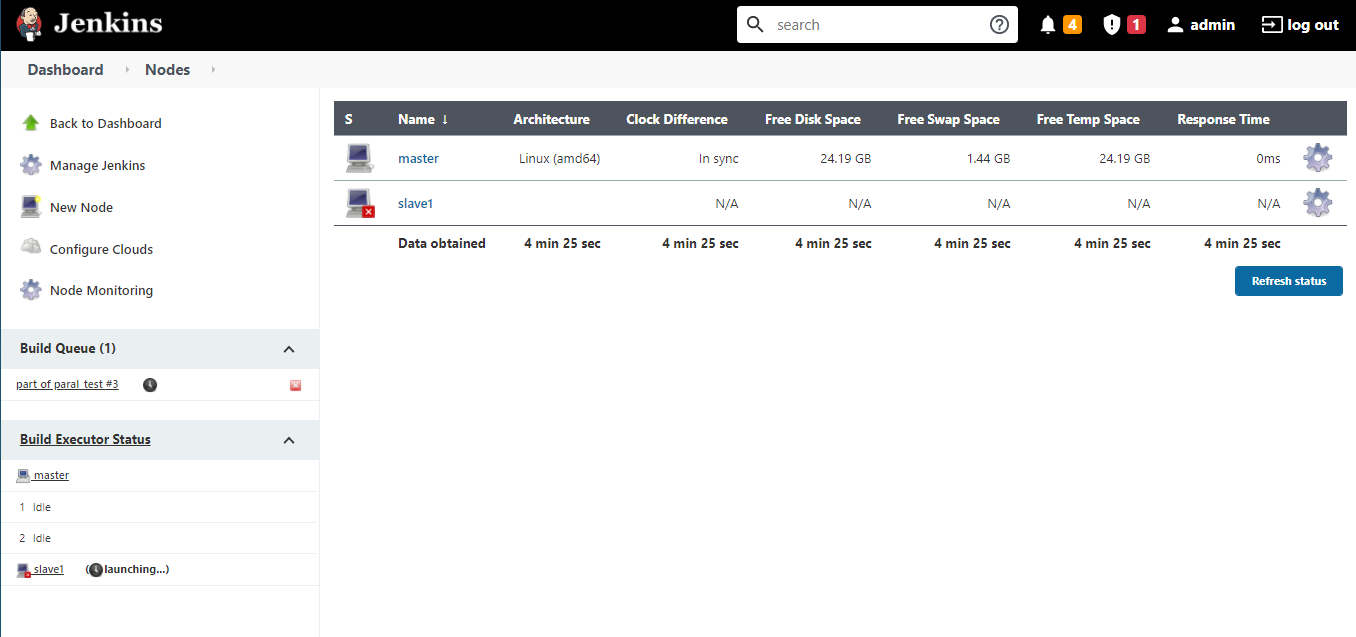The height and width of the screenshot is (637, 1356).
Task: Sort by Clock Difference column header
Action: [x=677, y=119]
